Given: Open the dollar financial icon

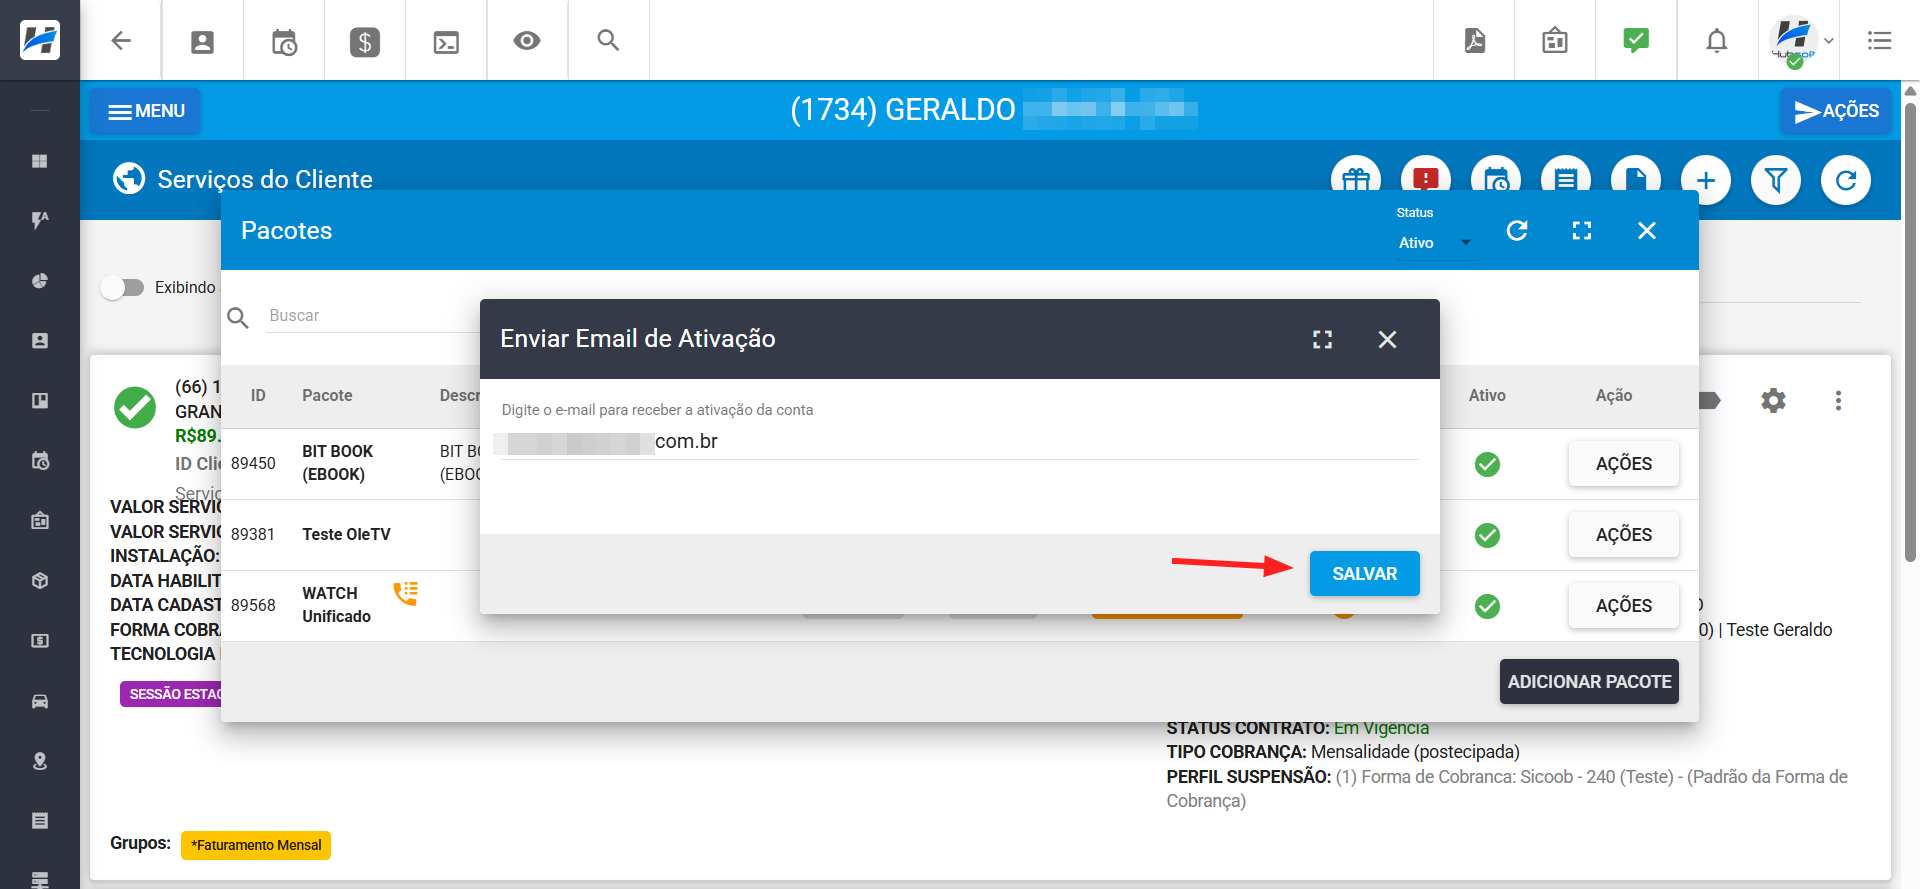Looking at the screenshot, I should click(365, 41).
